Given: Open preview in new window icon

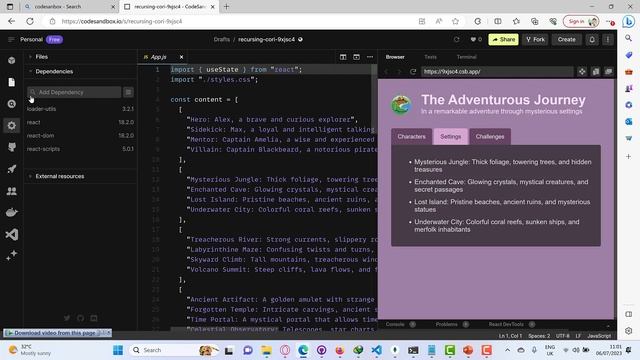Looking at the screenshot, I should tap(609, 72).
